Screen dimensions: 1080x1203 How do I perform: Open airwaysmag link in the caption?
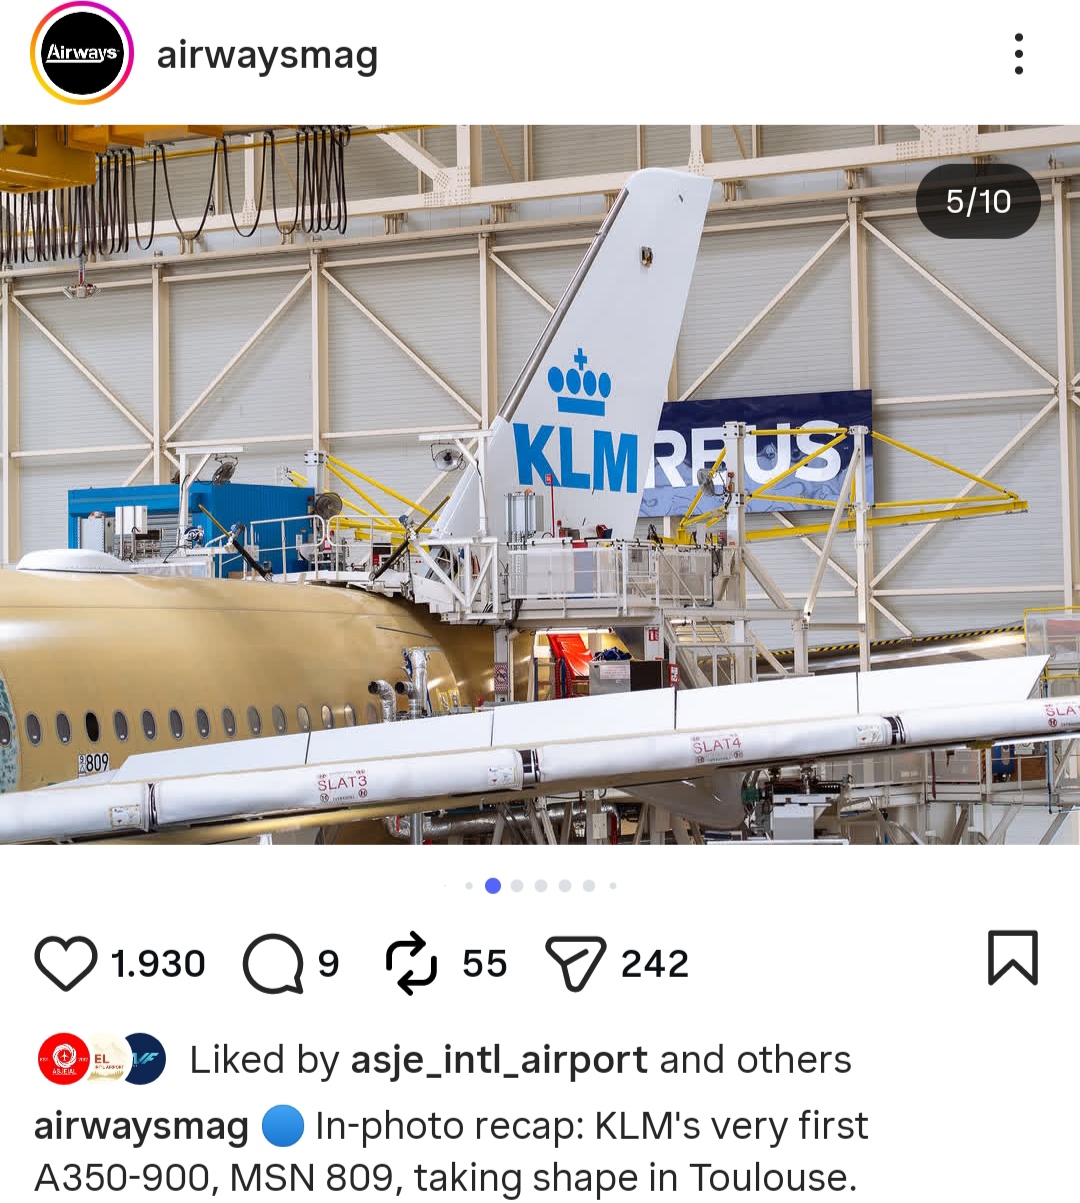[141, 1127]
